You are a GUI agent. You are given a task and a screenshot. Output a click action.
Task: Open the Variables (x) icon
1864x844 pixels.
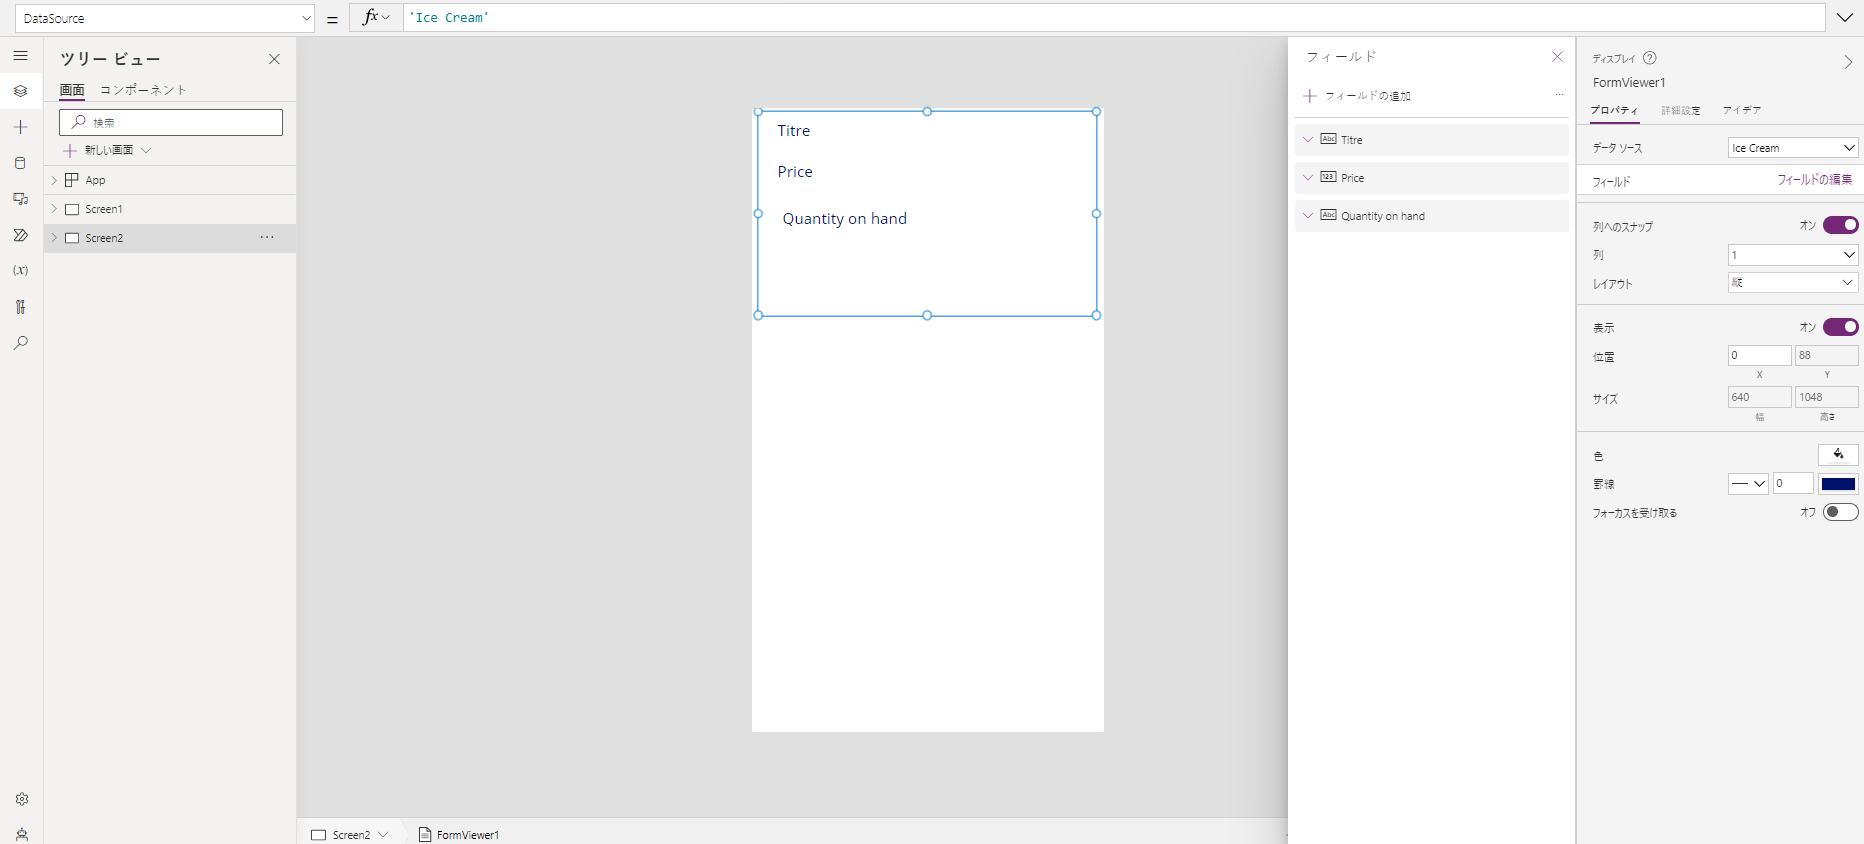[x=21, y=271]
